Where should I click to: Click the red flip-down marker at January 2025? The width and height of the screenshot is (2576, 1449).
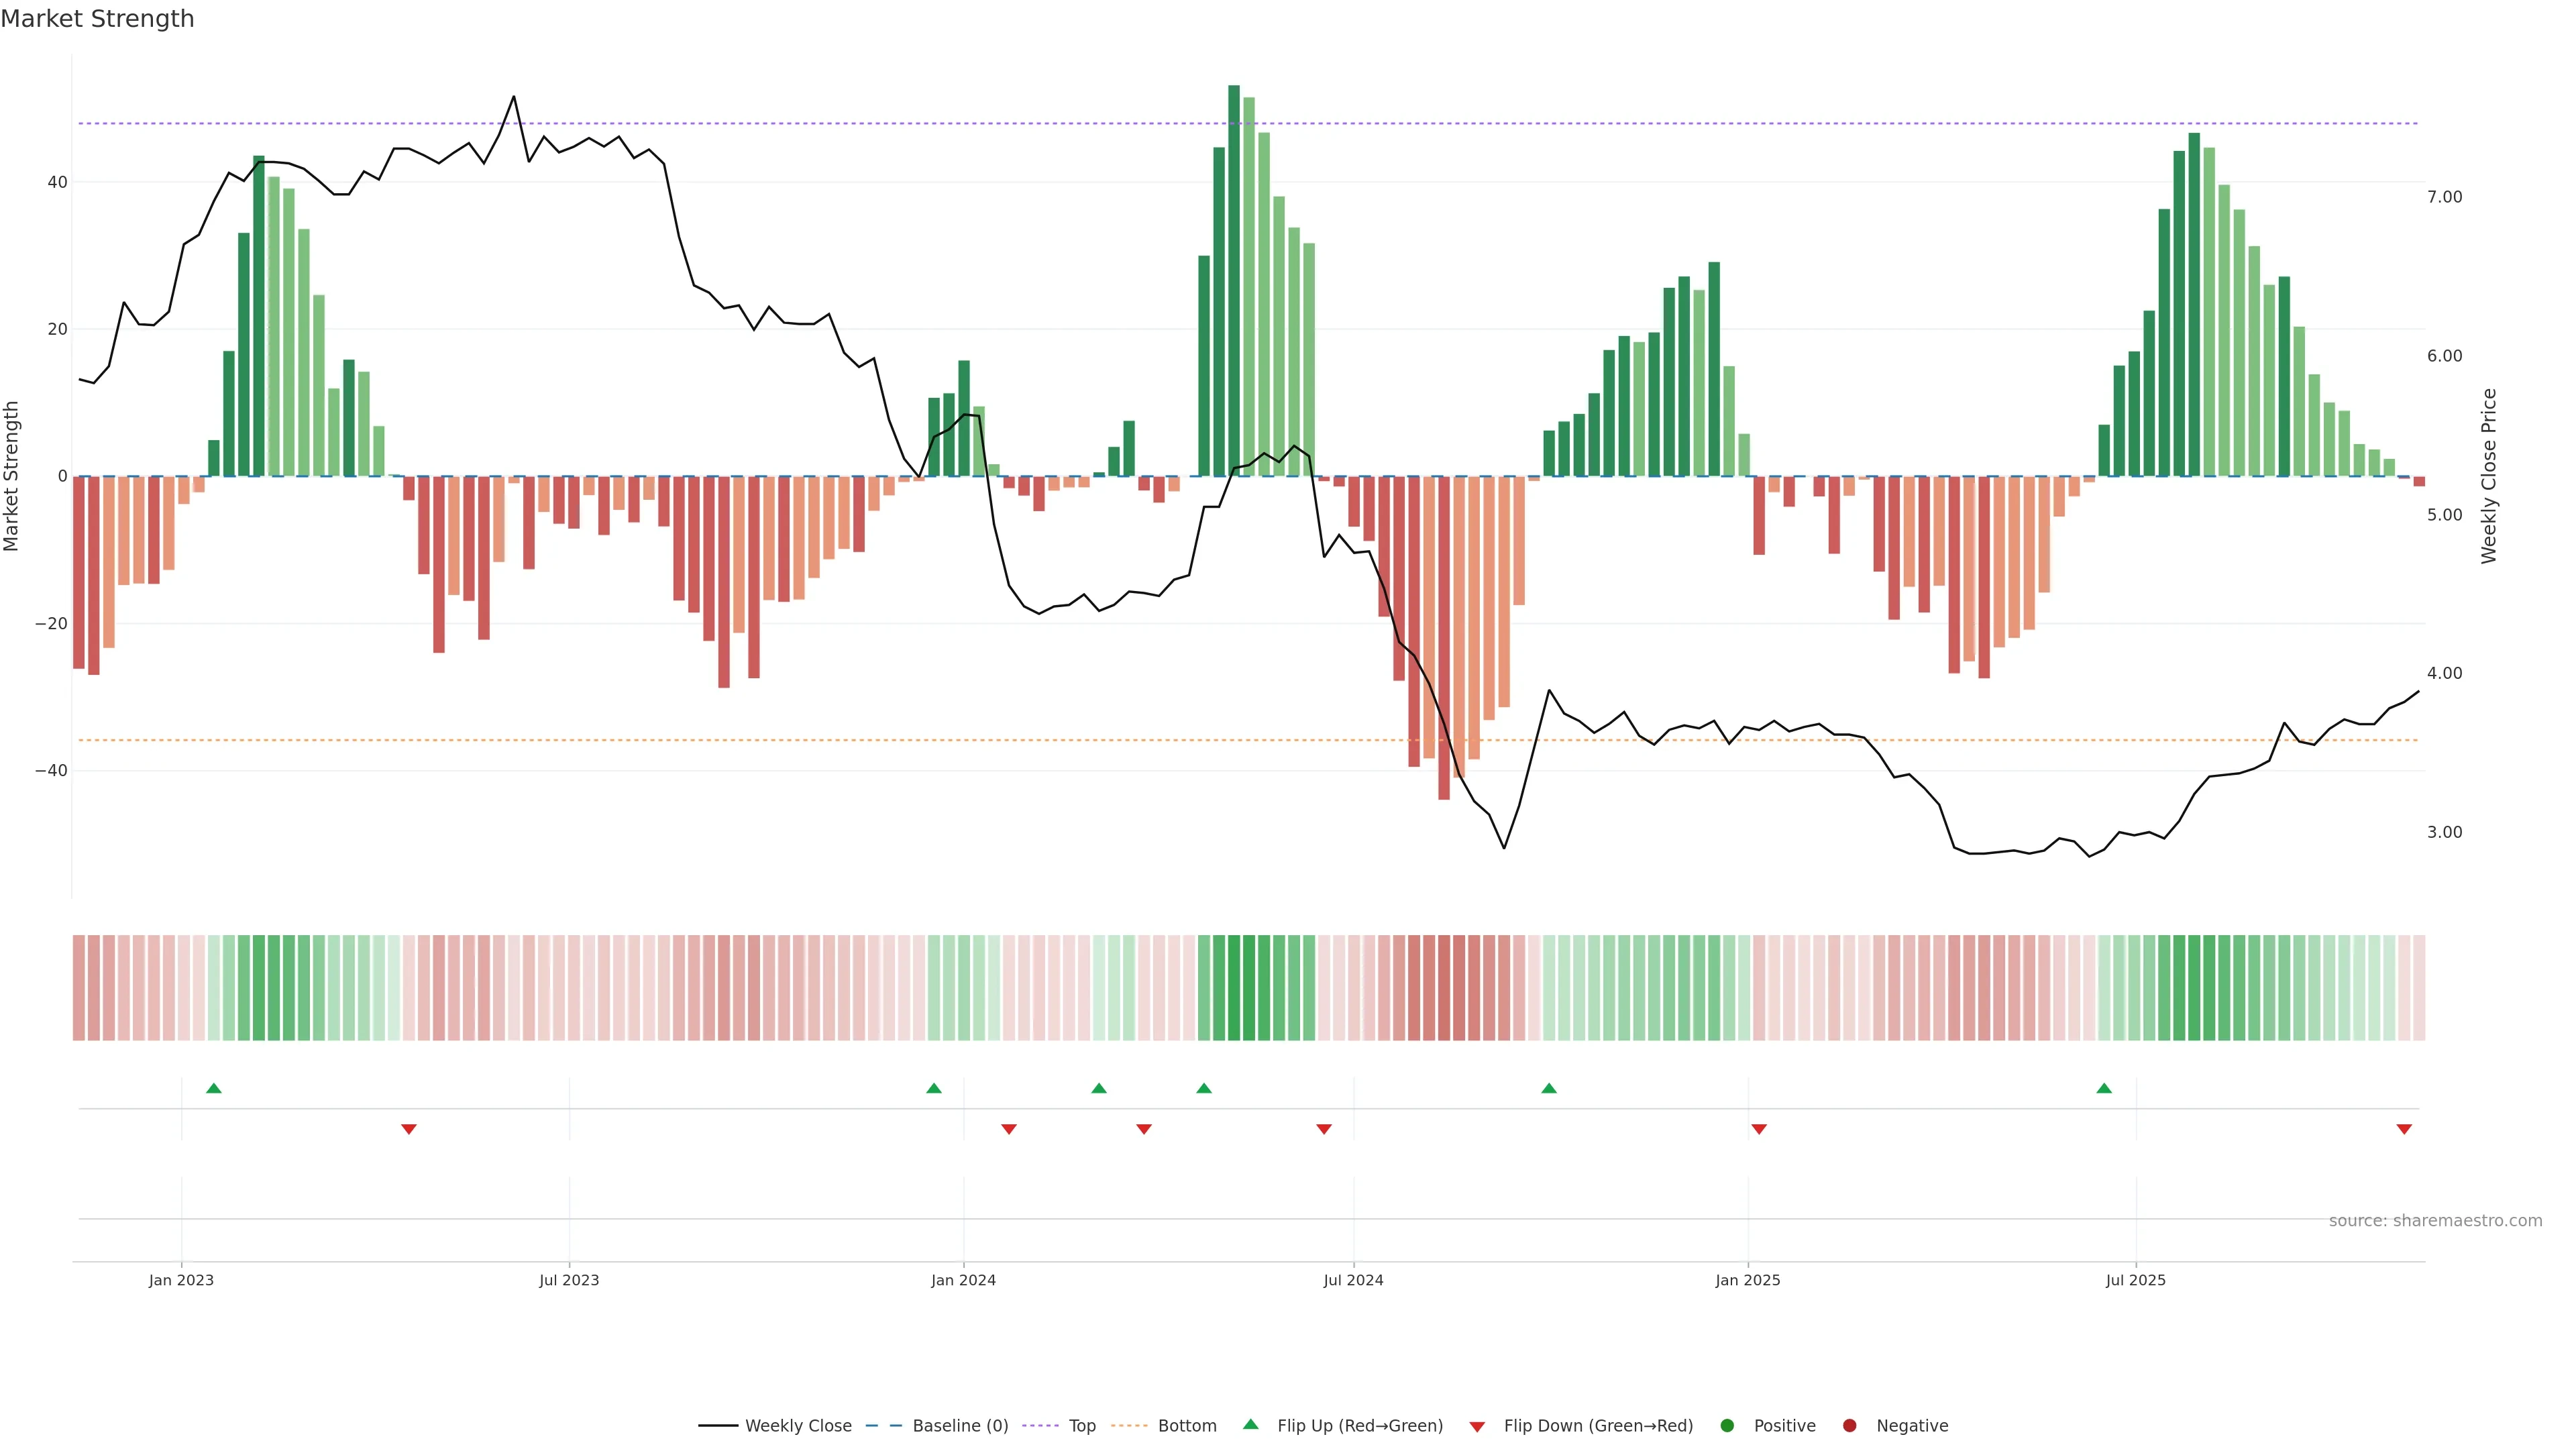[x=1759, y=1129]
